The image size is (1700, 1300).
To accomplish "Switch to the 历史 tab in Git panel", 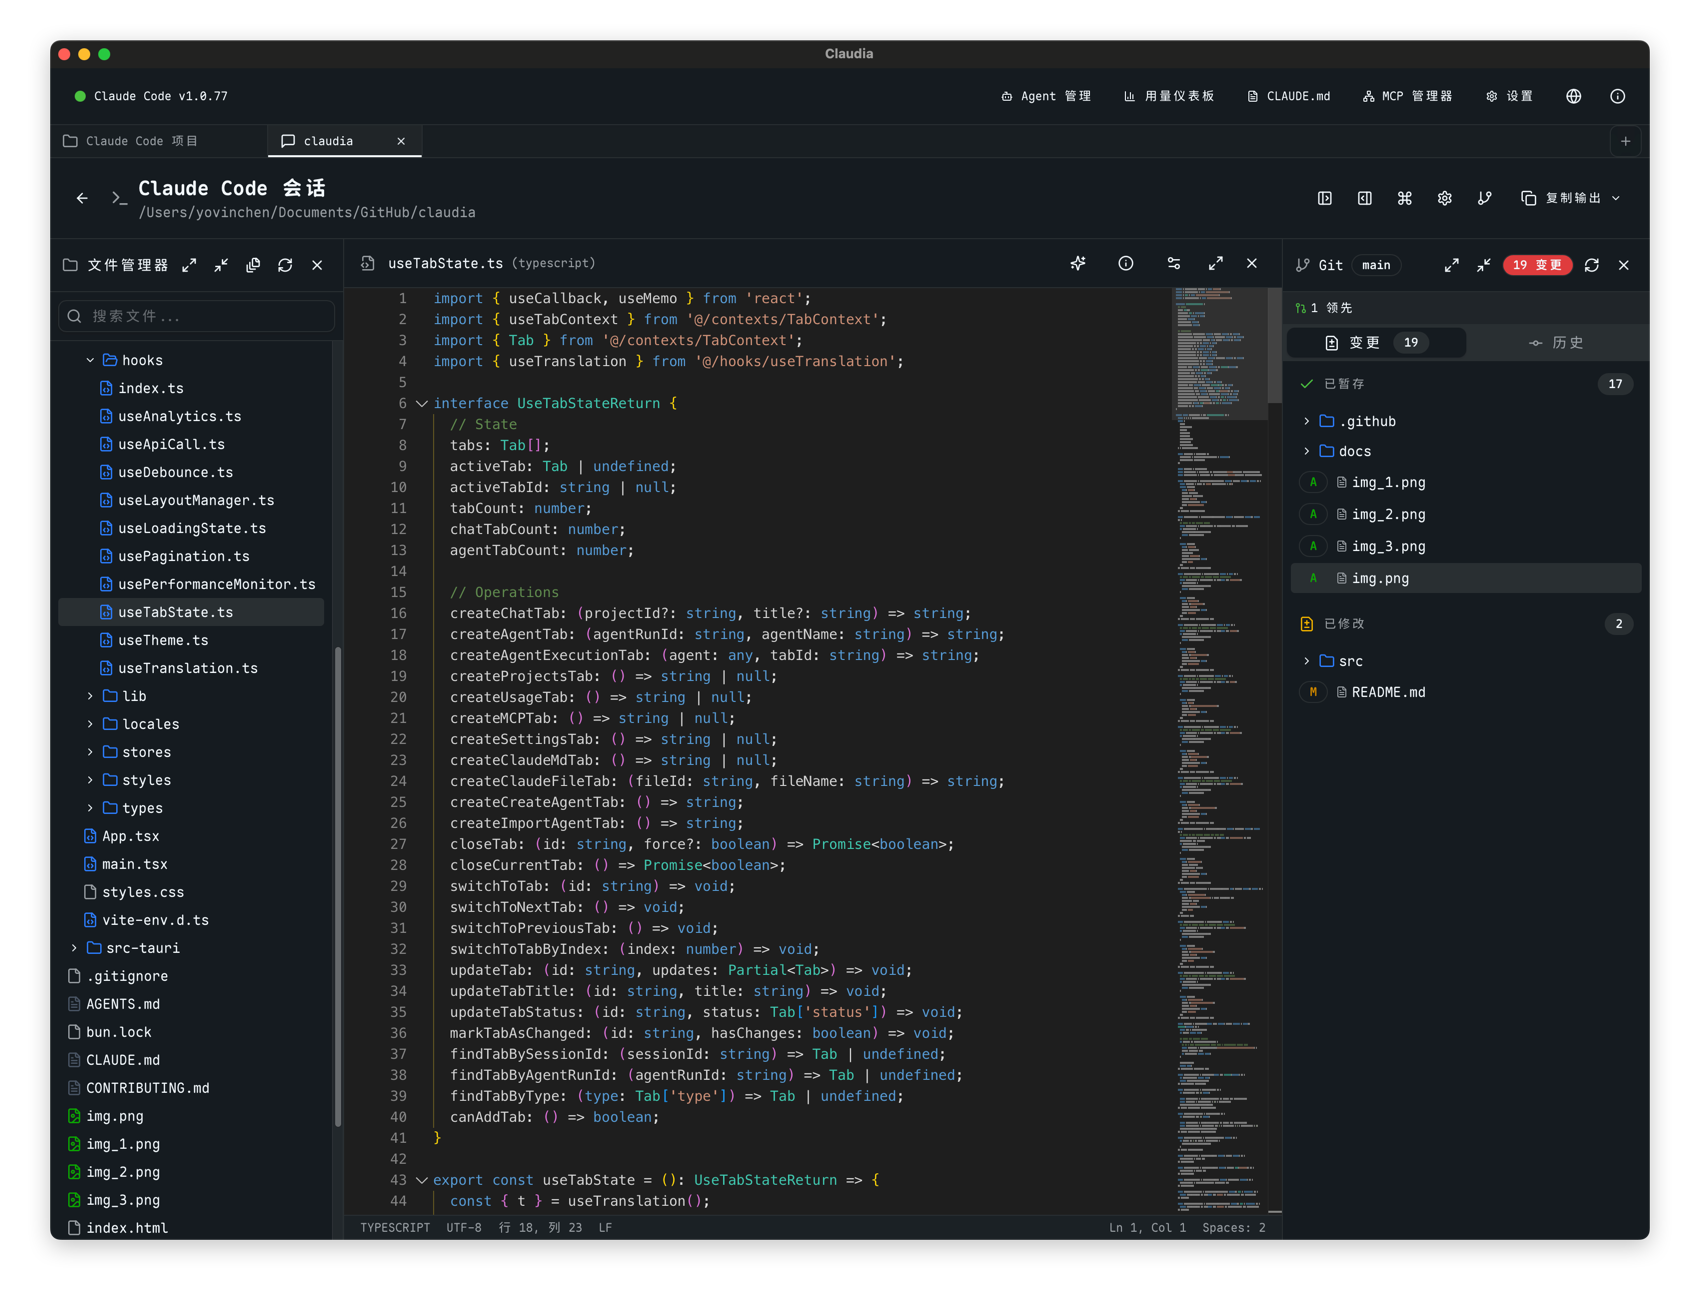I will point(1557,343).
